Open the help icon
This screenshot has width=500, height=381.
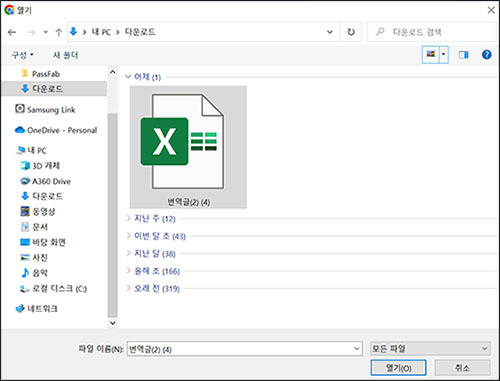click(486, 55)
